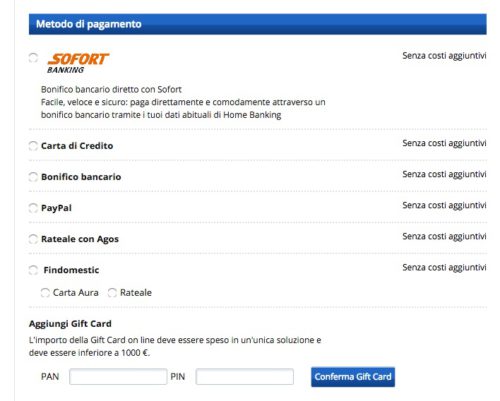Image resolution: width=500 pixels, height=401 pixels.
Task: Click the Carta di Credito label
Action: click(x=77, y=146)
